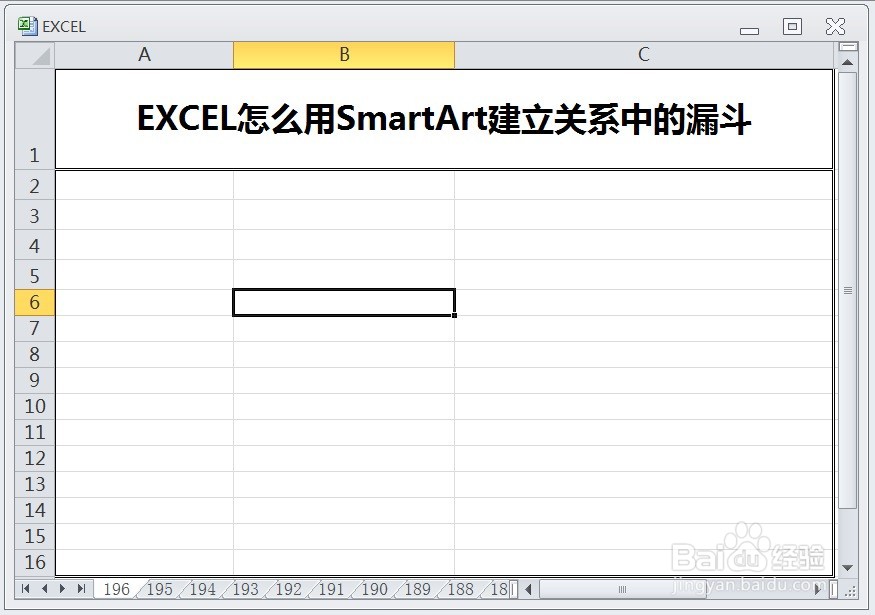Click horizontal scrollbar right arrow

click(818, 589)
